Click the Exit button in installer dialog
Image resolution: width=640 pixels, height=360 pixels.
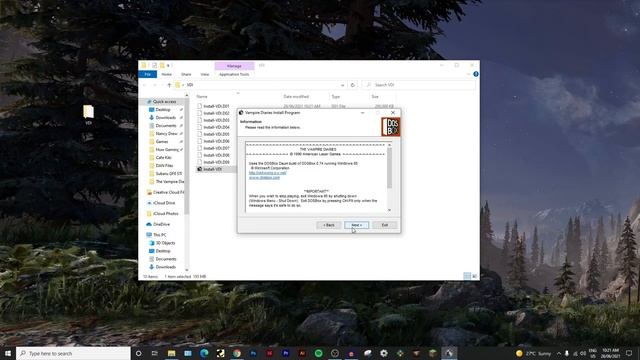pyautogui.click(x=384, y=225)
